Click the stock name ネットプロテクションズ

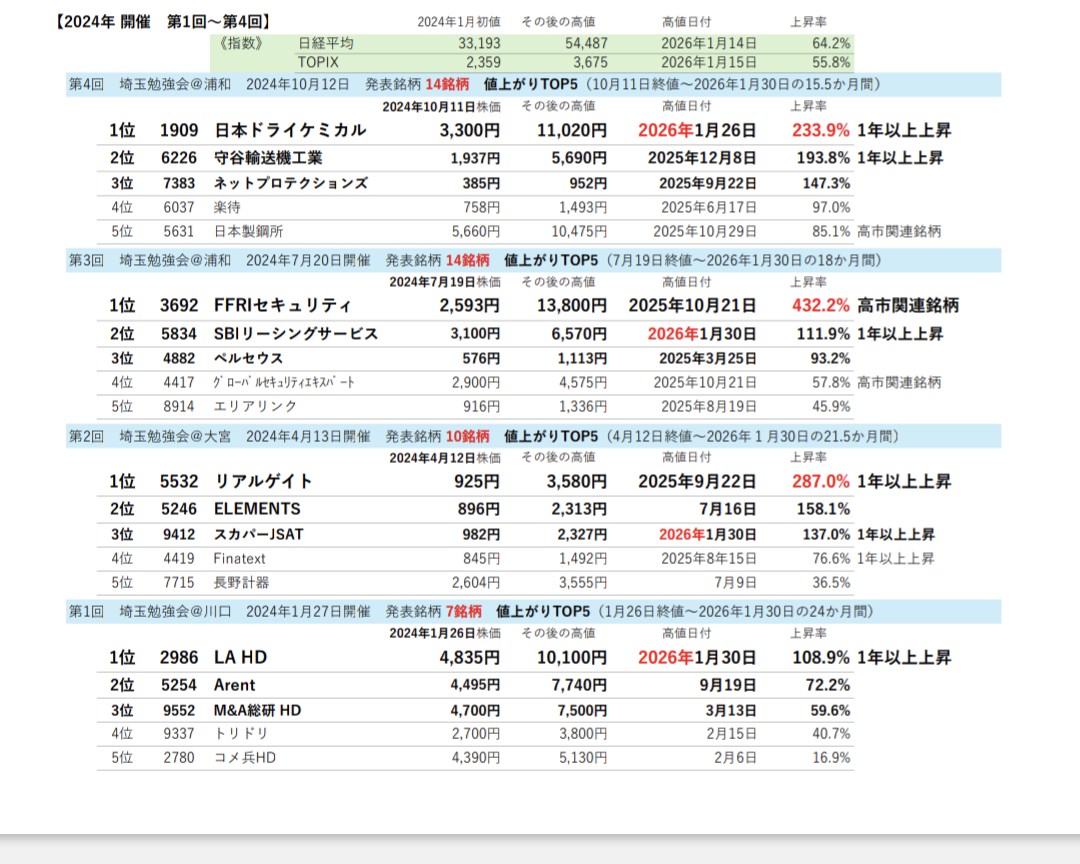tap(291, 183)
